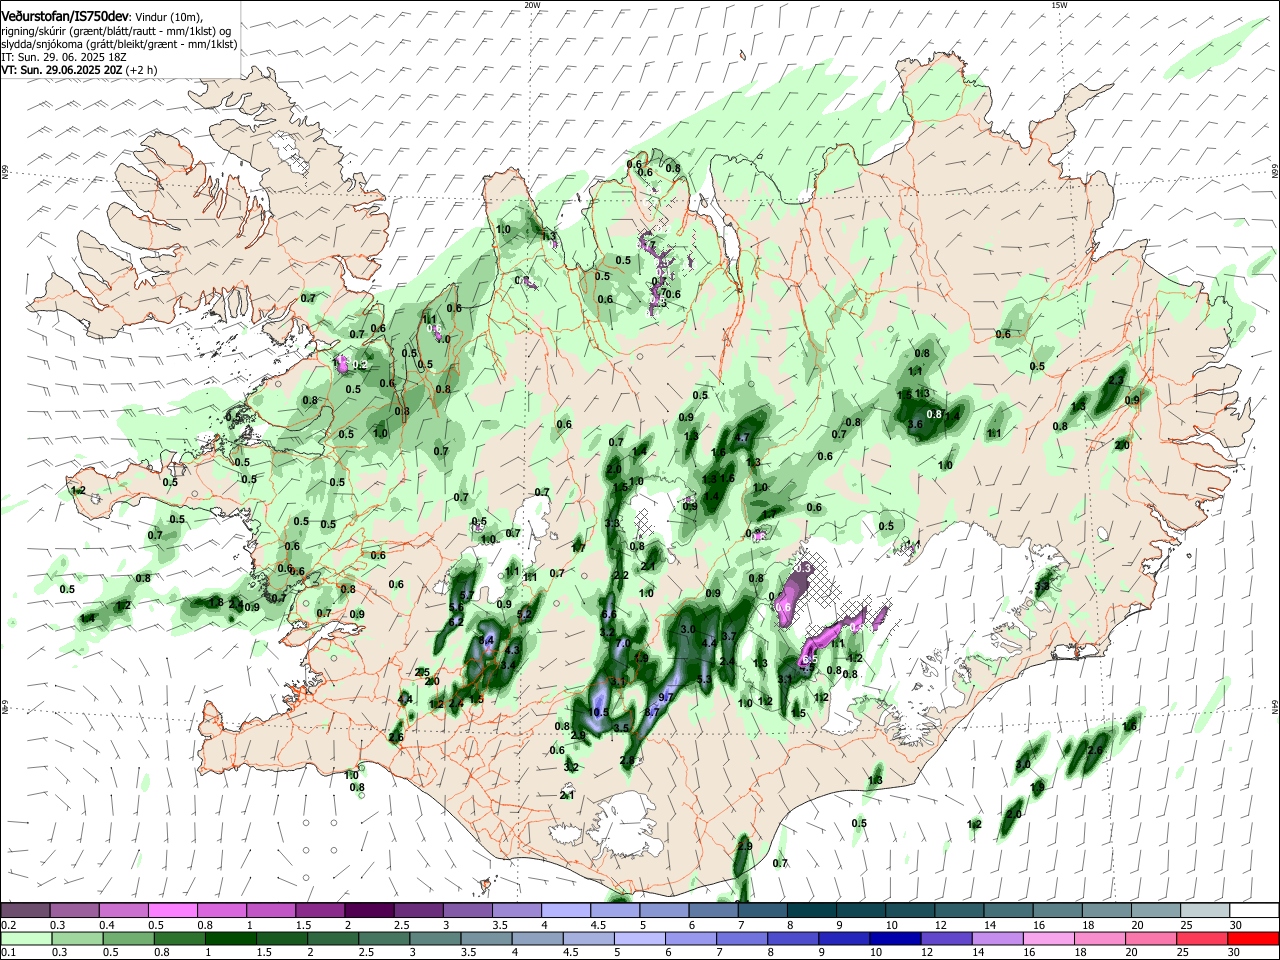Click the 8.4 precipitation value on the map
Screen dimensions: 1280x960
point(488,640)
